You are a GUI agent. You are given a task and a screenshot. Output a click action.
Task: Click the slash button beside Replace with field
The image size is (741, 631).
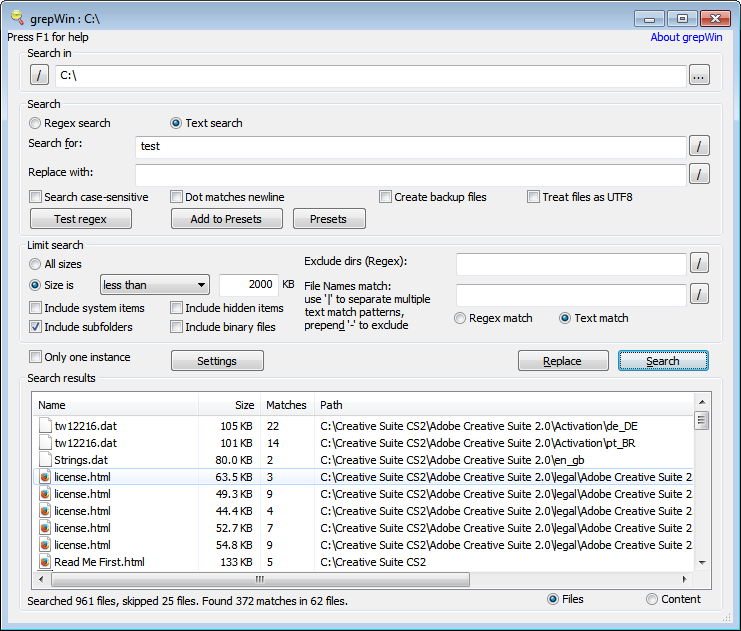point(699,174)
